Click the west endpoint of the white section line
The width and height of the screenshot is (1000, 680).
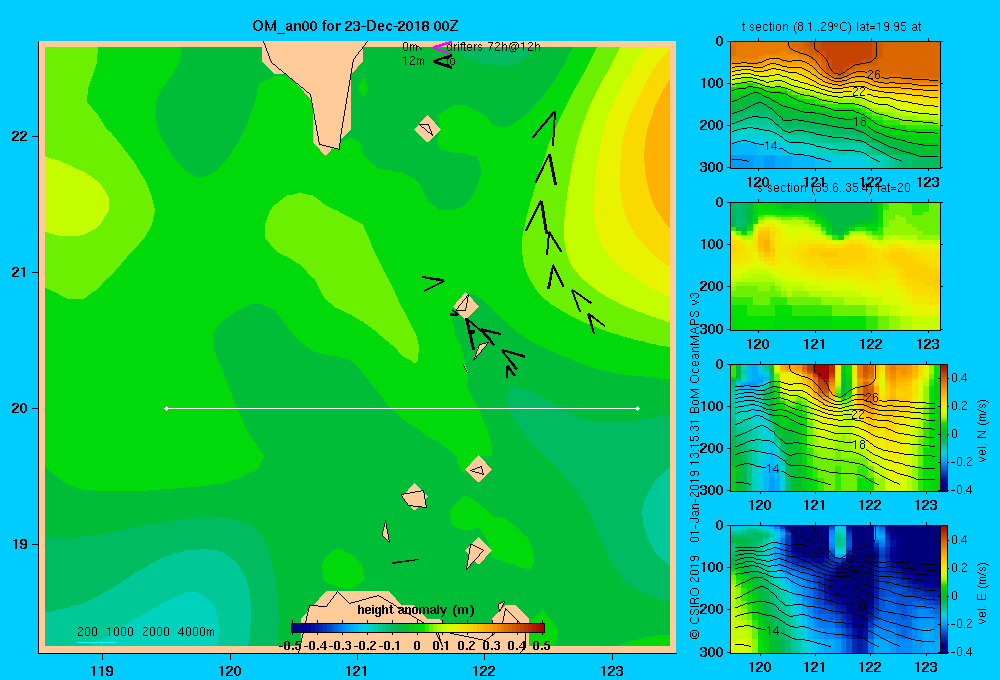[166, 408]
